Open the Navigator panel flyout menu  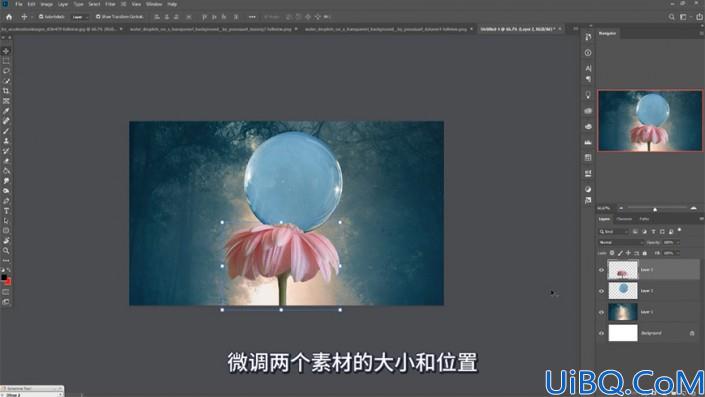pyautogui.click(x=701, y=33)
